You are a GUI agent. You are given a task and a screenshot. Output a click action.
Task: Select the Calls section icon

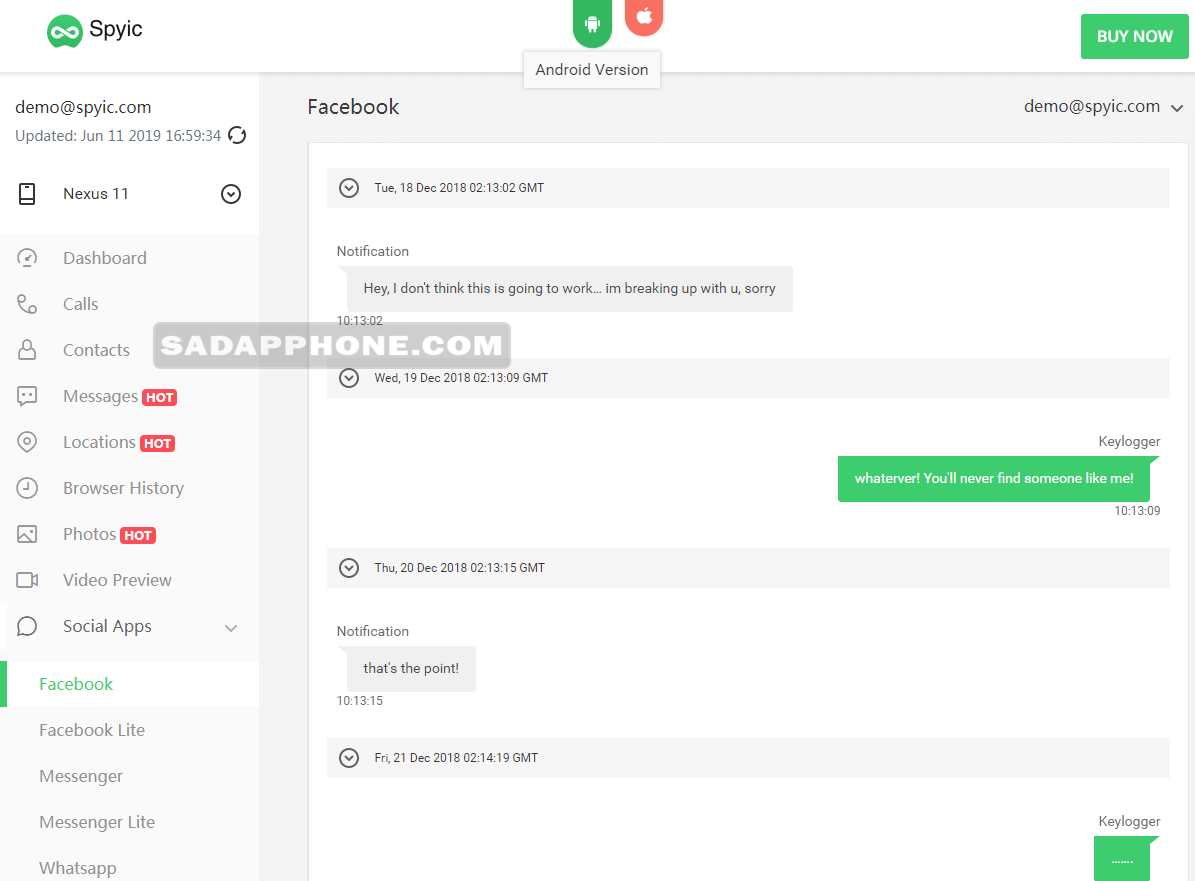point(27,303)
